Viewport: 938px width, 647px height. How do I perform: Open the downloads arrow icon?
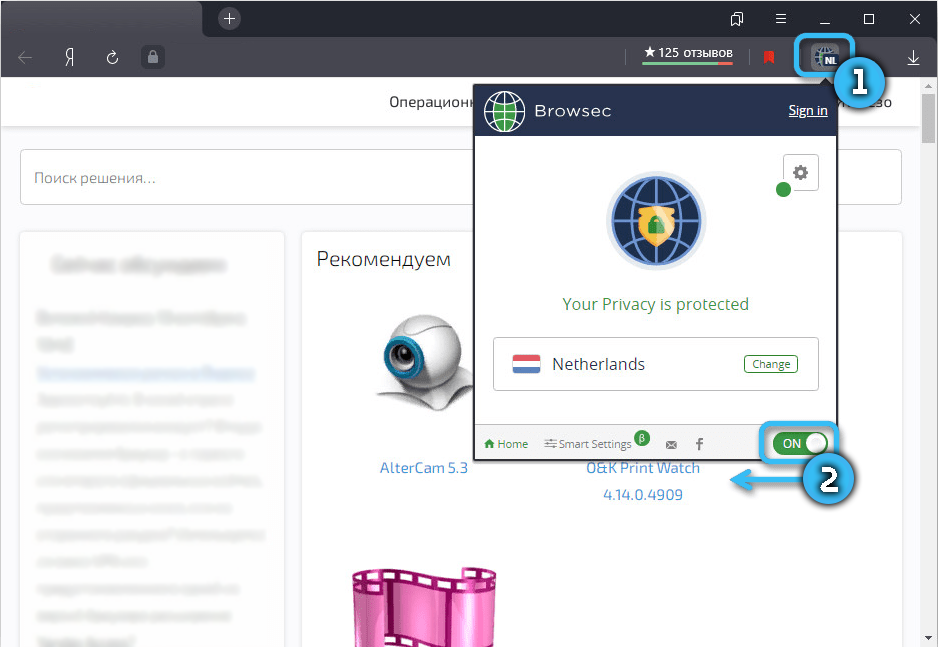913,57
